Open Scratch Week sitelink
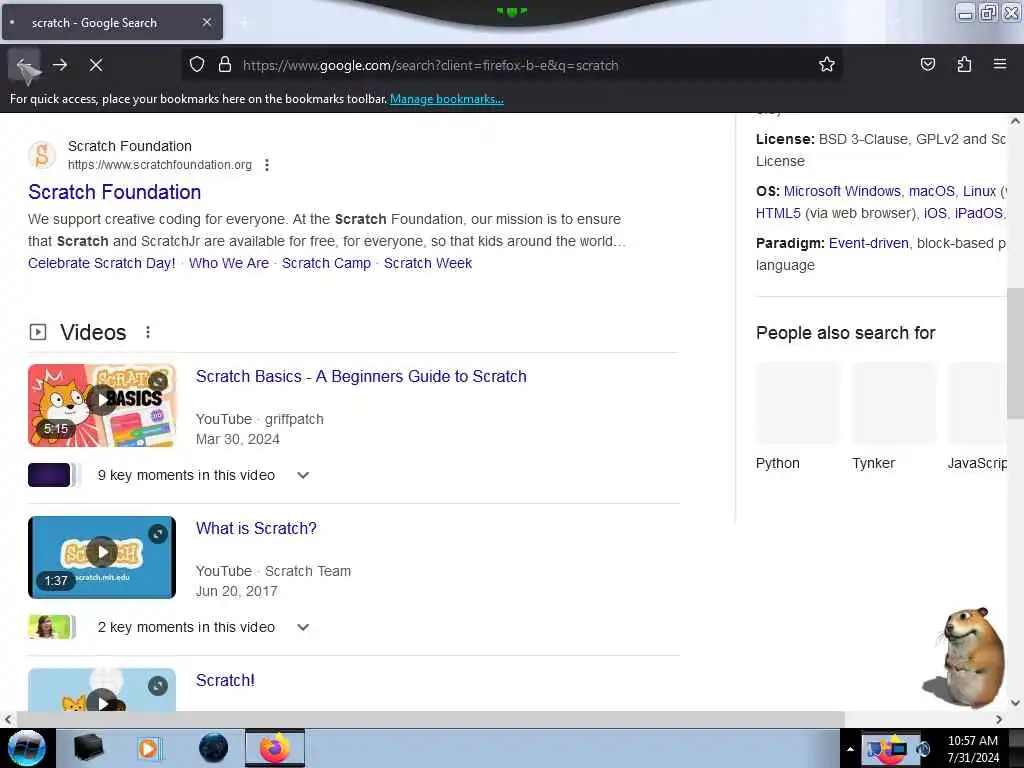1024x768 pixels. [x=428, y=263]
